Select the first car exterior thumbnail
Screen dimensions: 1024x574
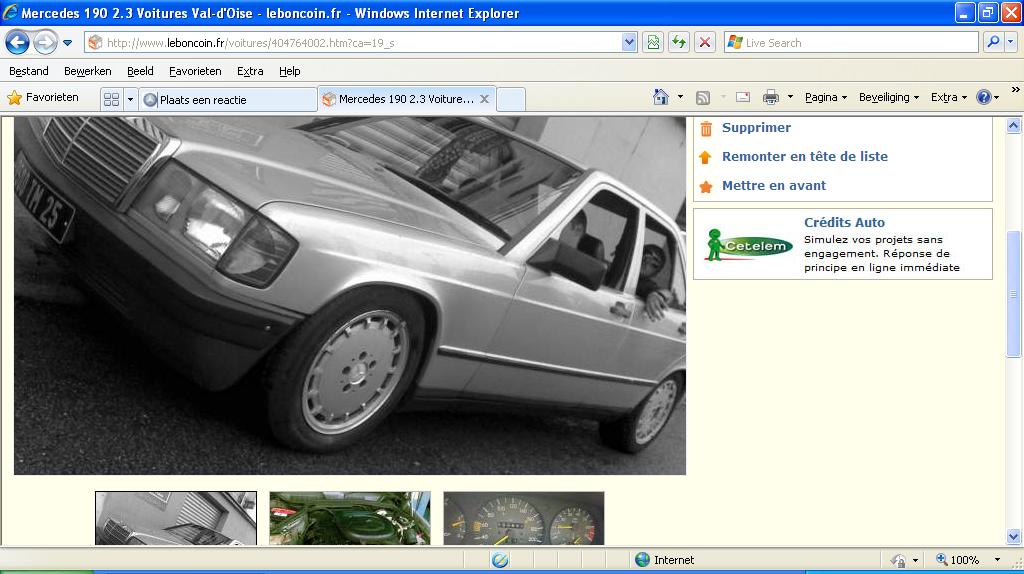tap(176, 518)
